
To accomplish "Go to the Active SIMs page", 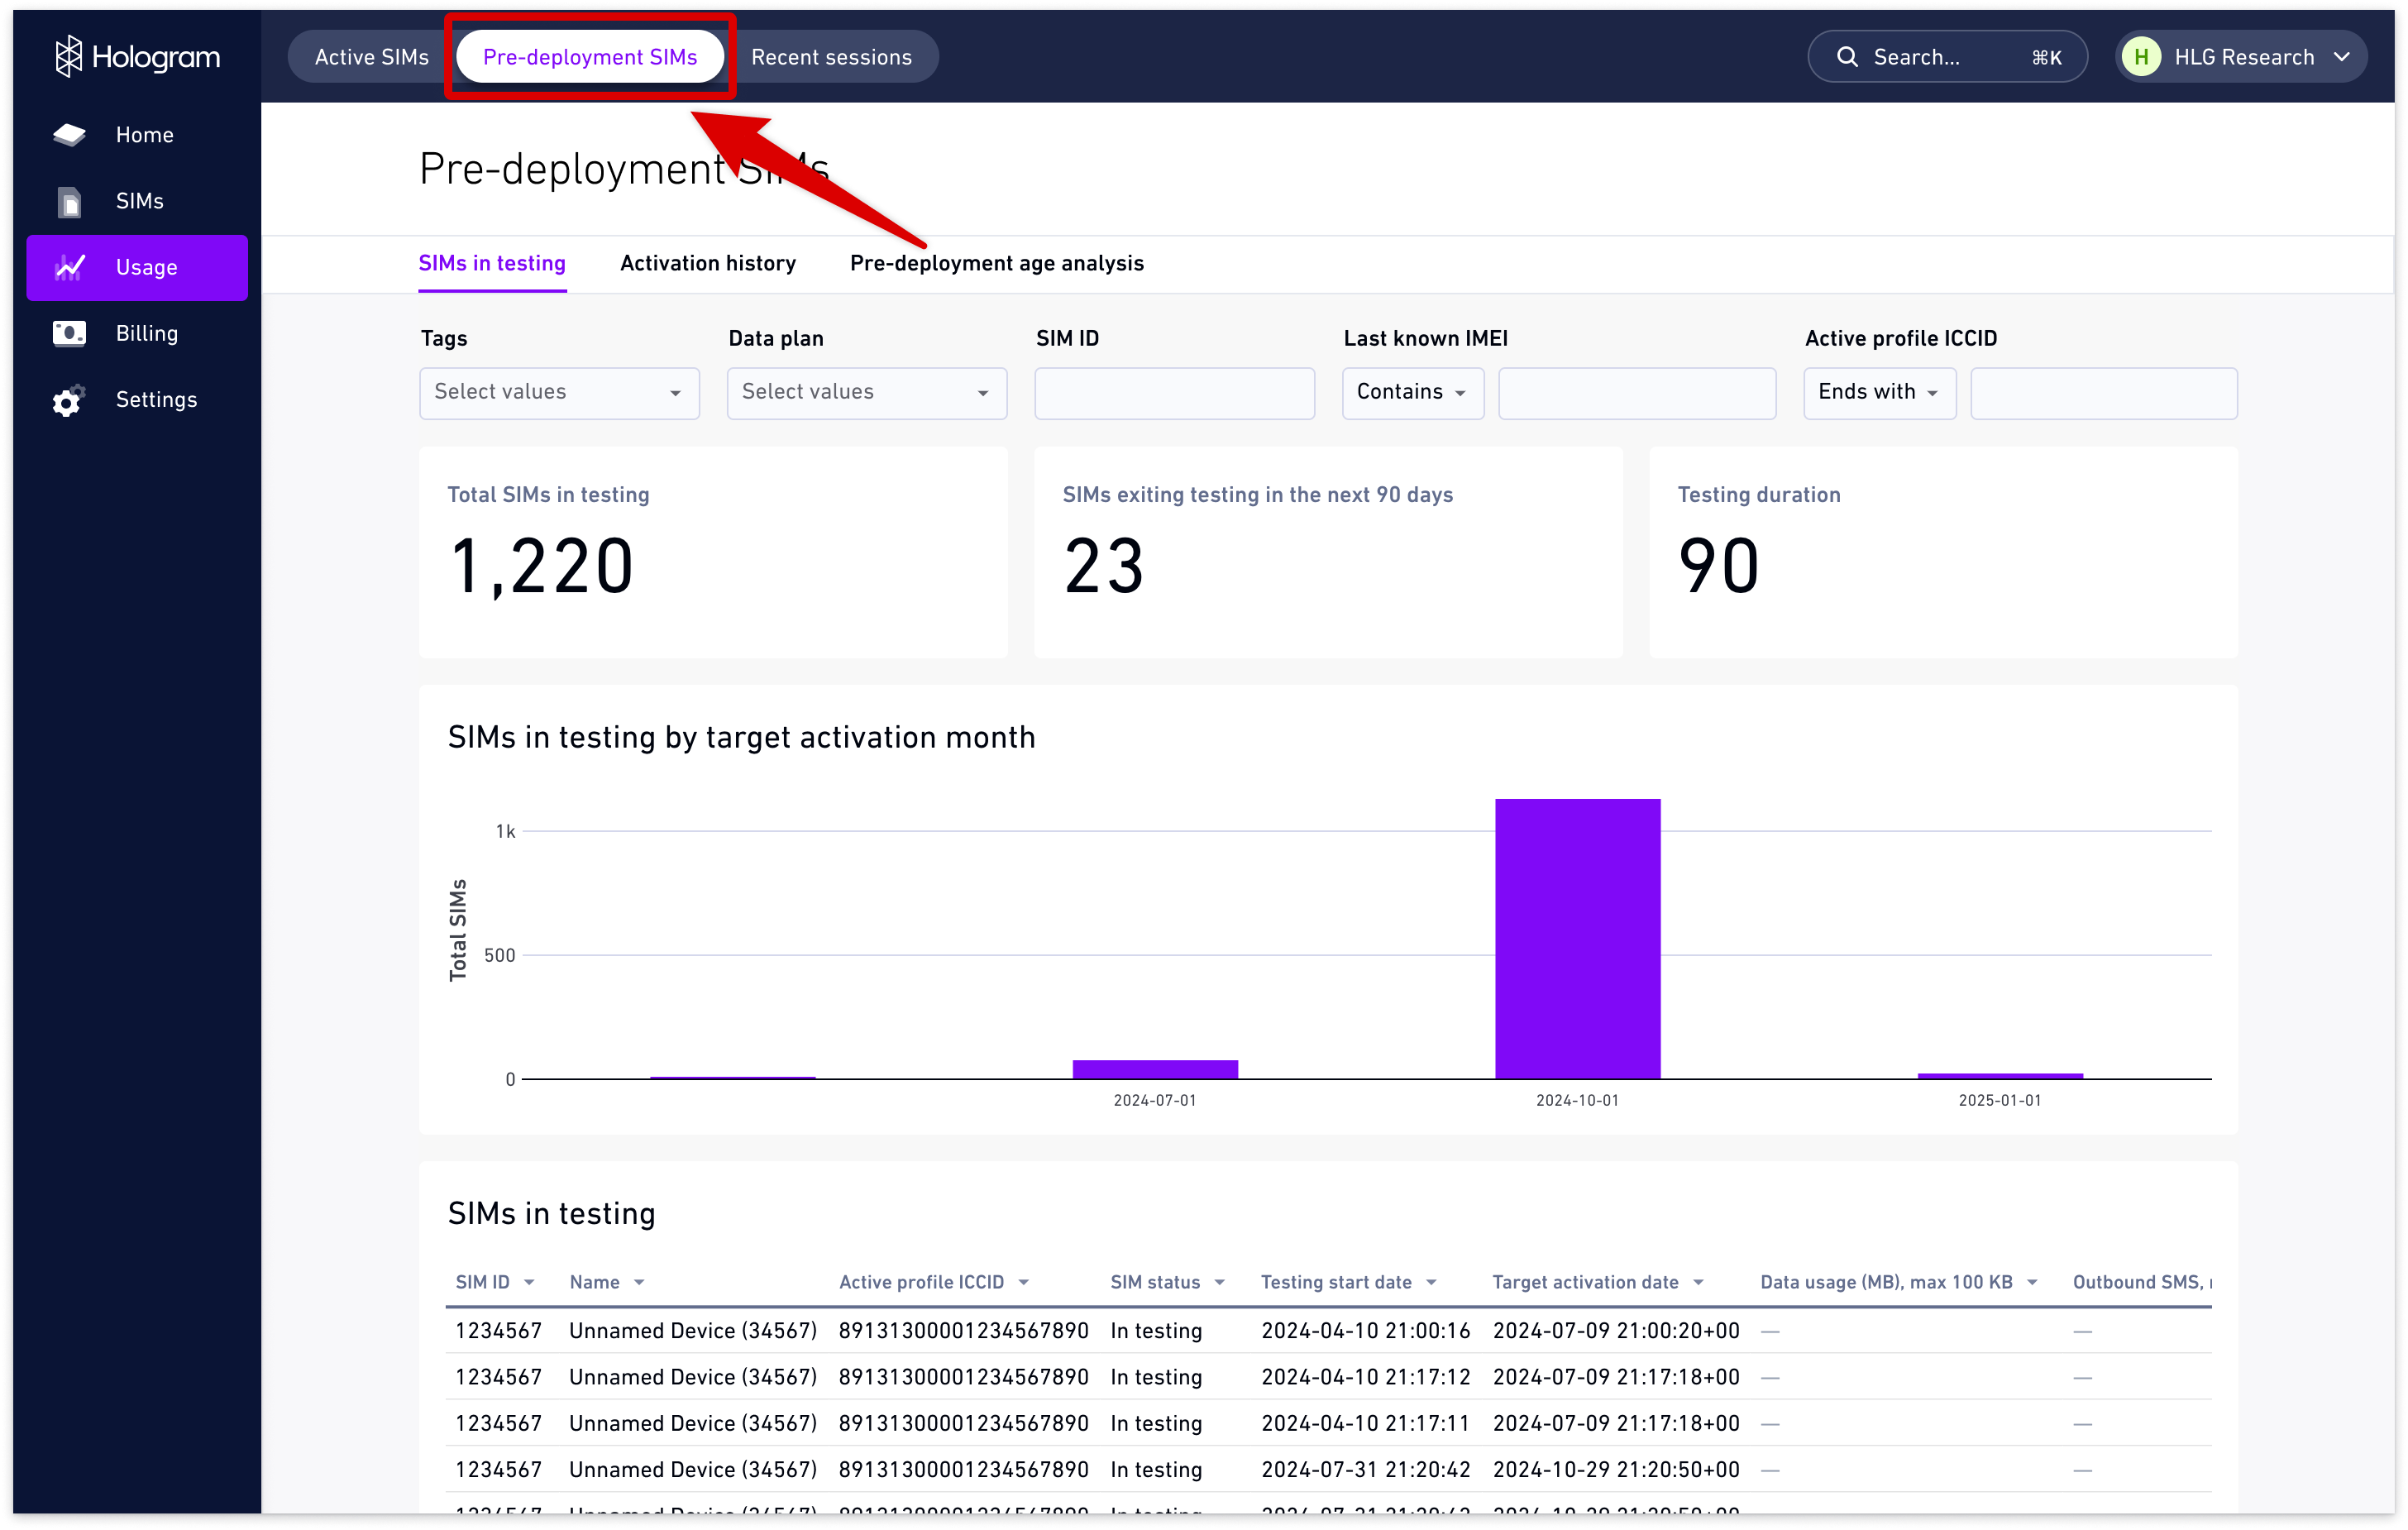I will point(370,56).
